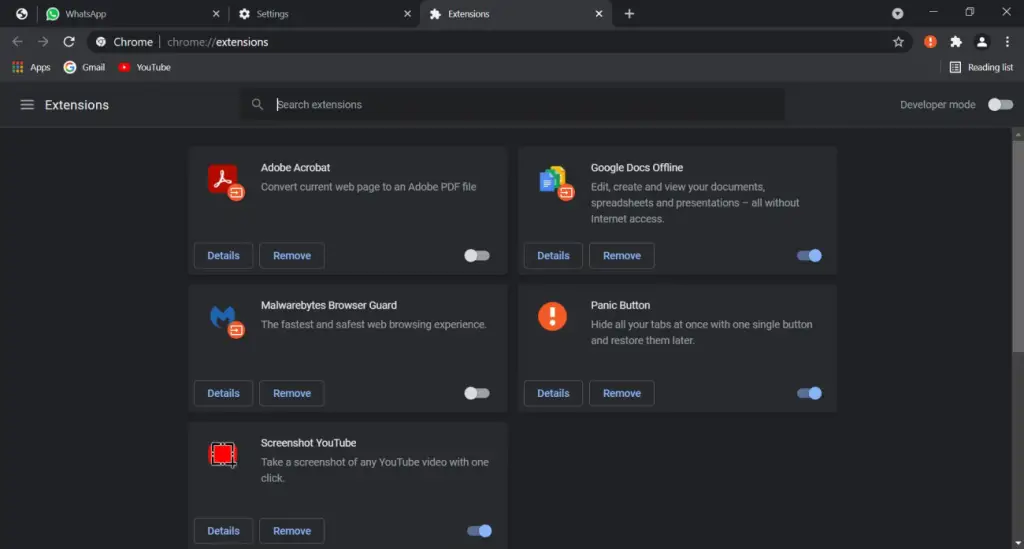This screenshot has width=1024, height=549.
Task: Open Details for Malwarebytes Browser Guard
Action: (x=223, y=394)
